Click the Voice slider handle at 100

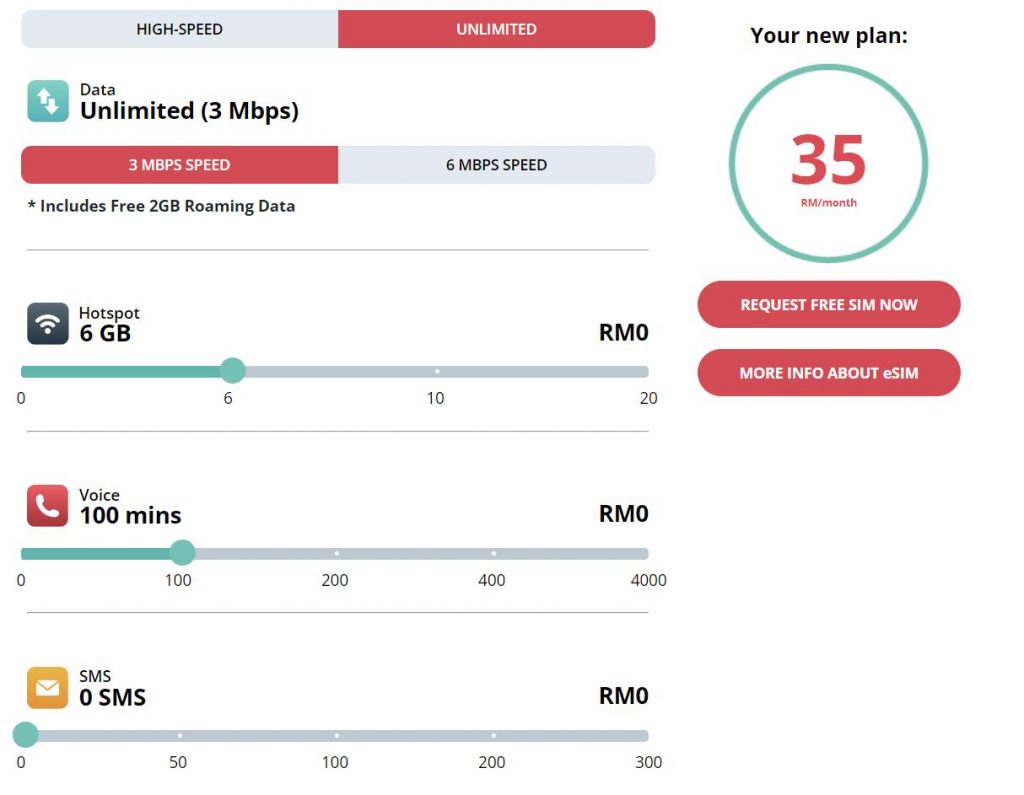(x=182, y=553)
